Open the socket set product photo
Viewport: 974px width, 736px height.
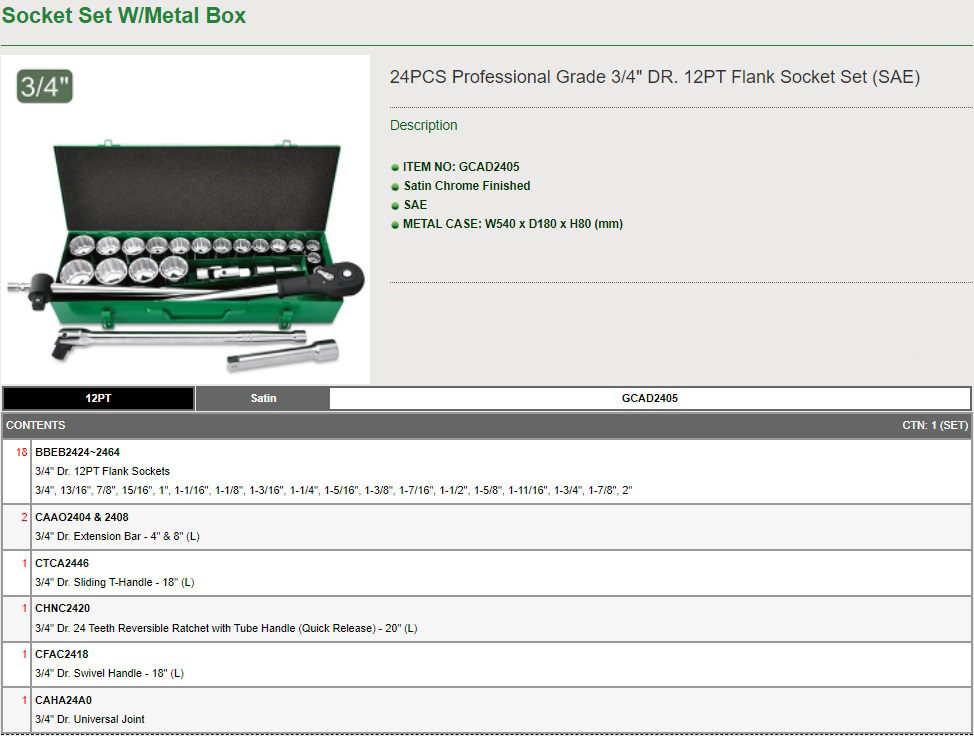point(185,219)
